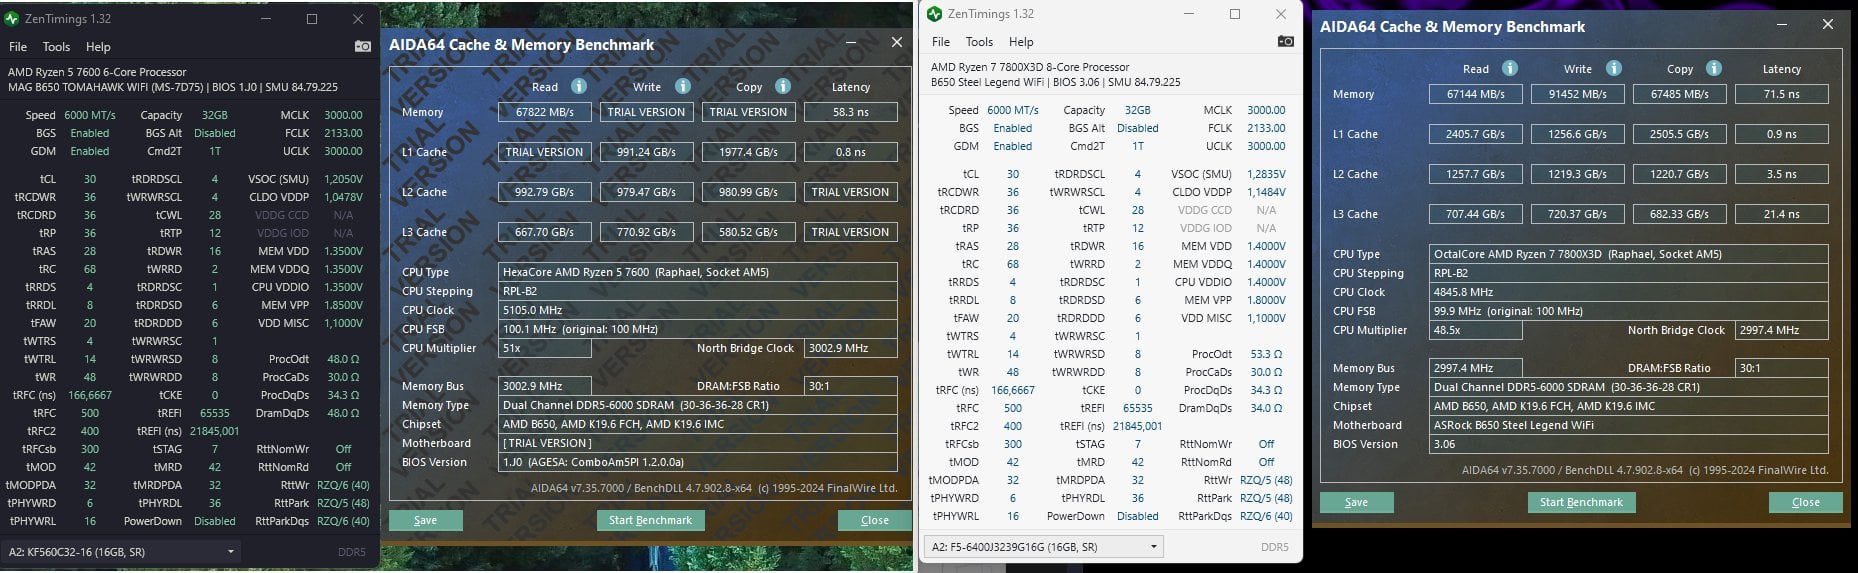Click the Copy info icon in left AIDA64
This screenshot has width=1858, height=573.
[783, 86]
